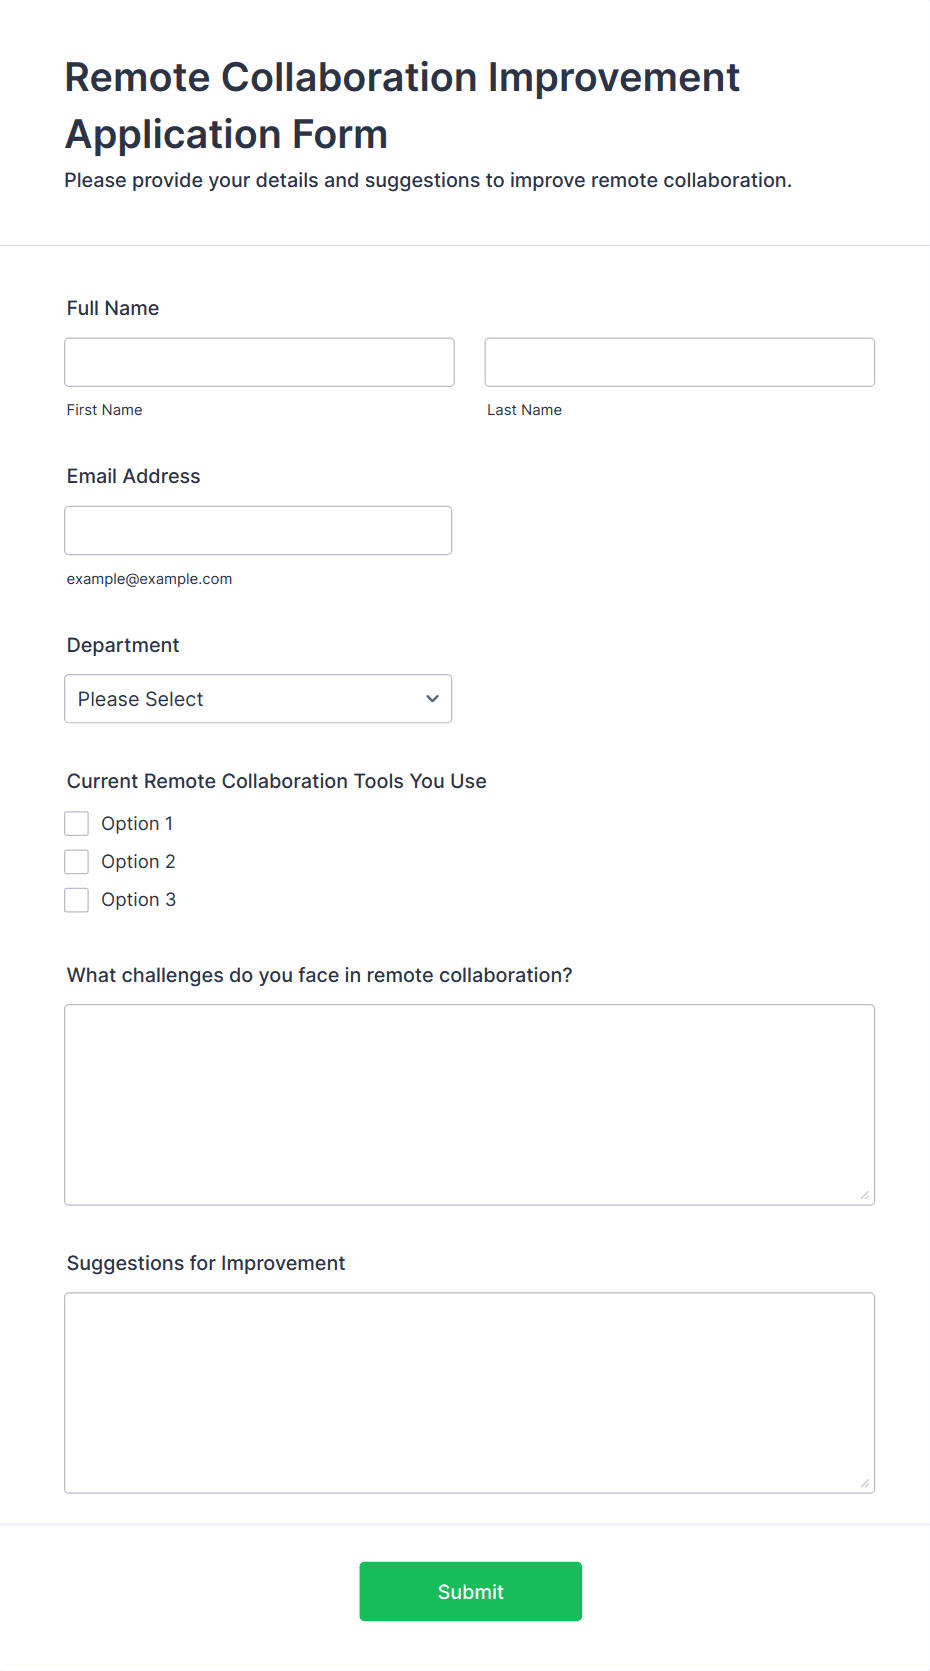Click the First Name input field

[x=259, y=362]
